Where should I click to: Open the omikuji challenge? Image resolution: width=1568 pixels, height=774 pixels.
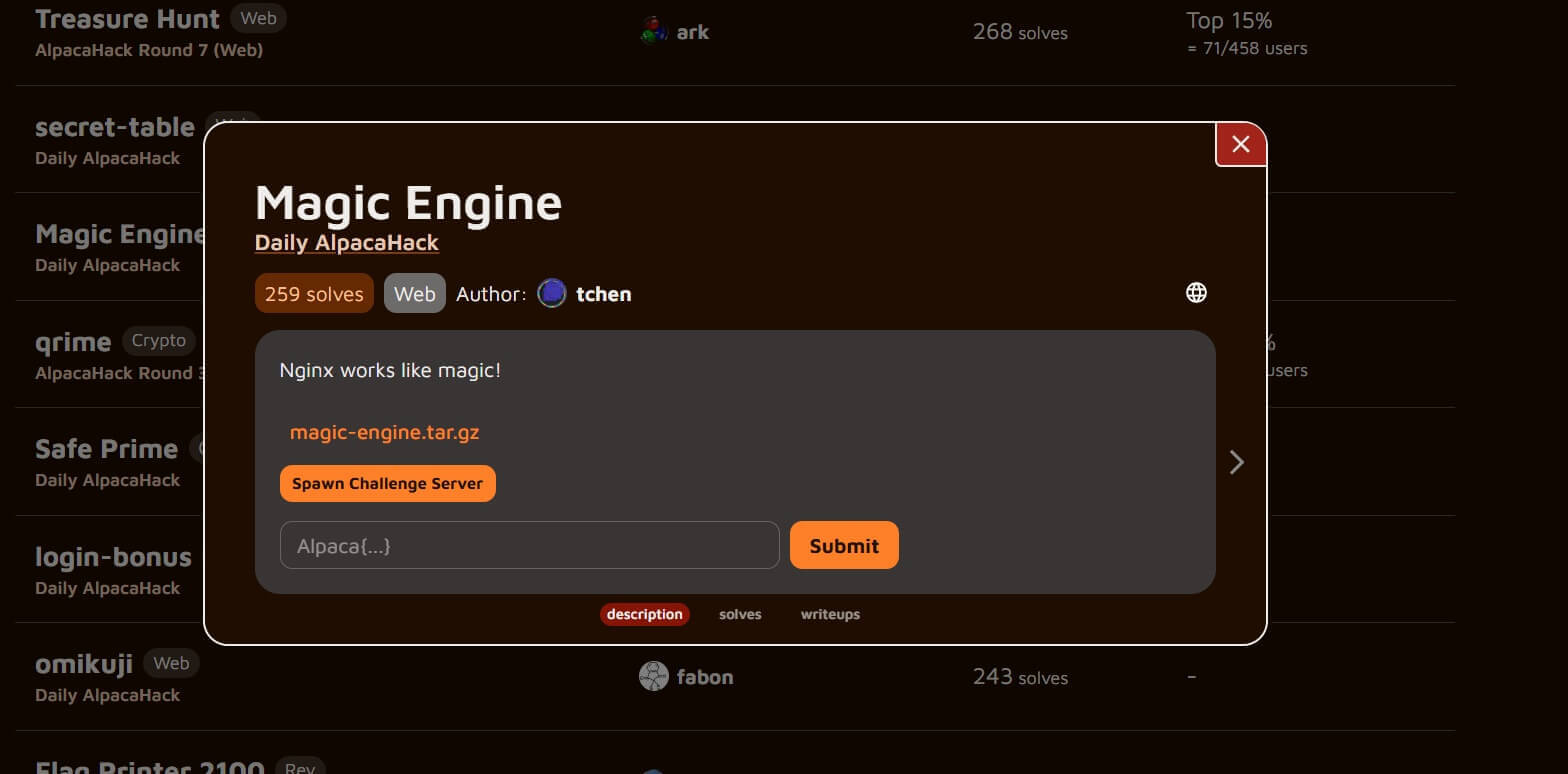click(x=84, y=664)
